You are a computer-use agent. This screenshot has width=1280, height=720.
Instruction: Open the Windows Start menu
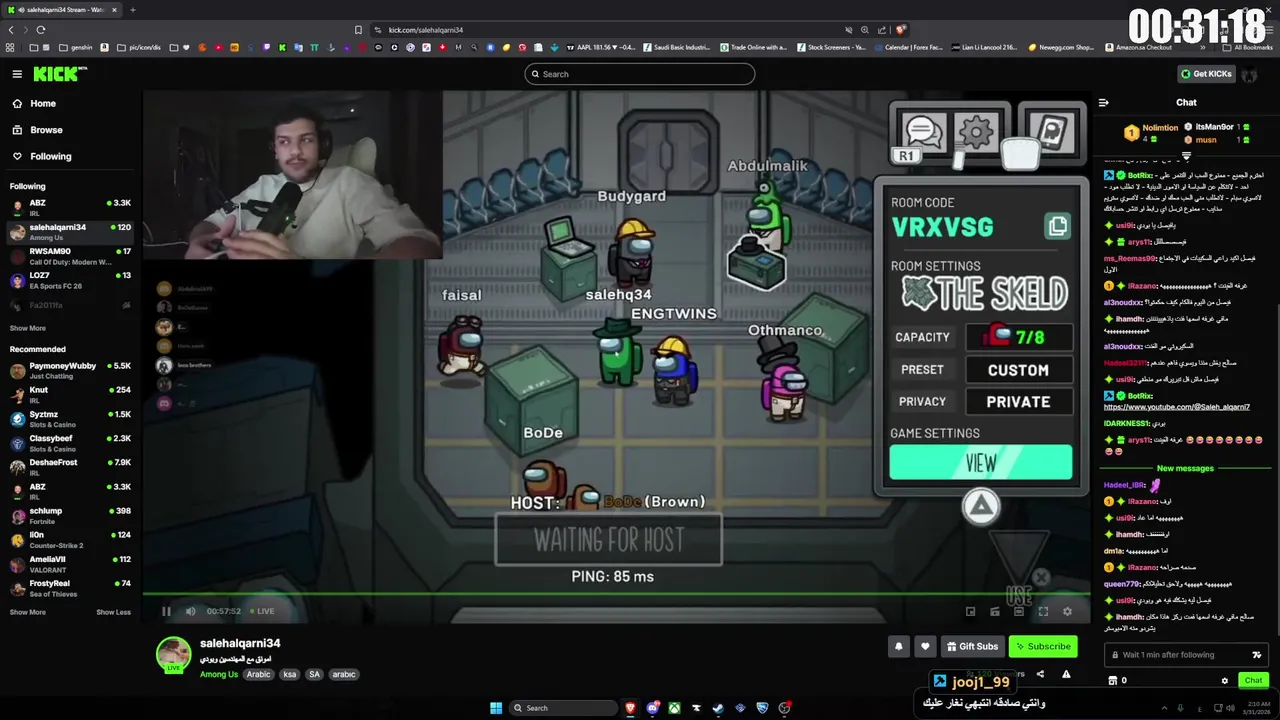(x=496, y=708)
